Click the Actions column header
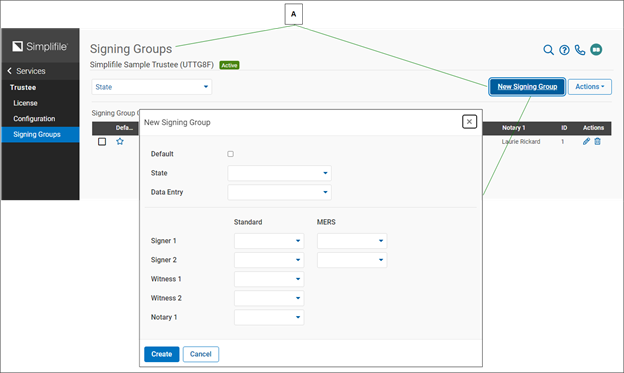Image resolution: width=624 pixels, height=373 pixels. 593,128
